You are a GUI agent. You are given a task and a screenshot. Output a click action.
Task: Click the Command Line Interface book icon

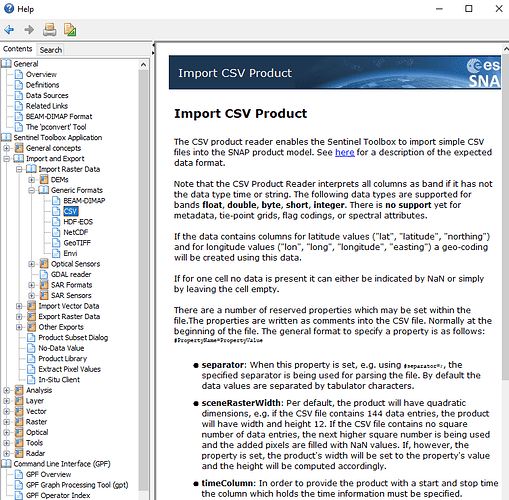click(x=6, y=464)
